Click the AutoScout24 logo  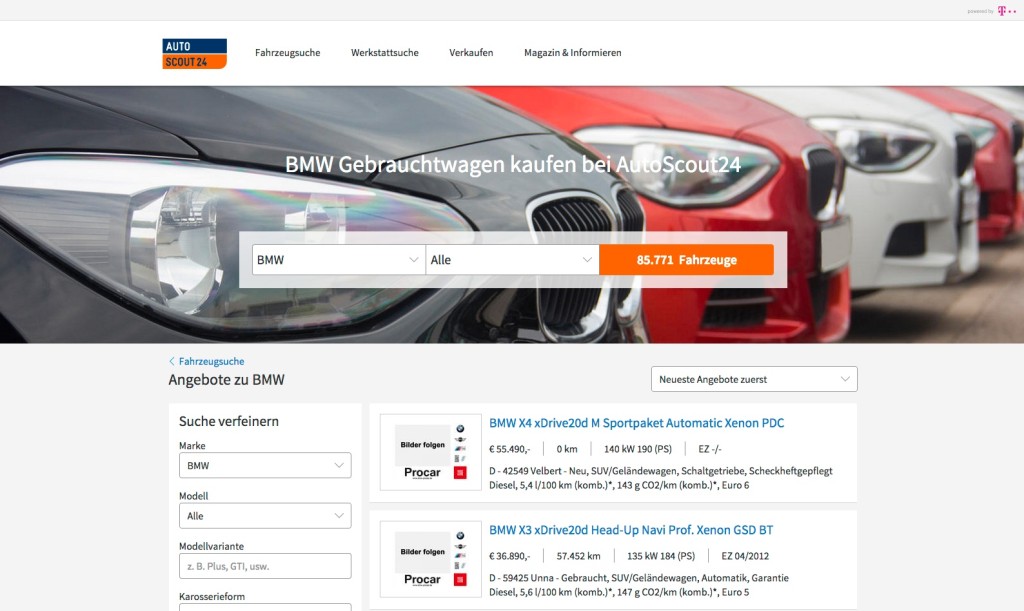click(195, 54)
